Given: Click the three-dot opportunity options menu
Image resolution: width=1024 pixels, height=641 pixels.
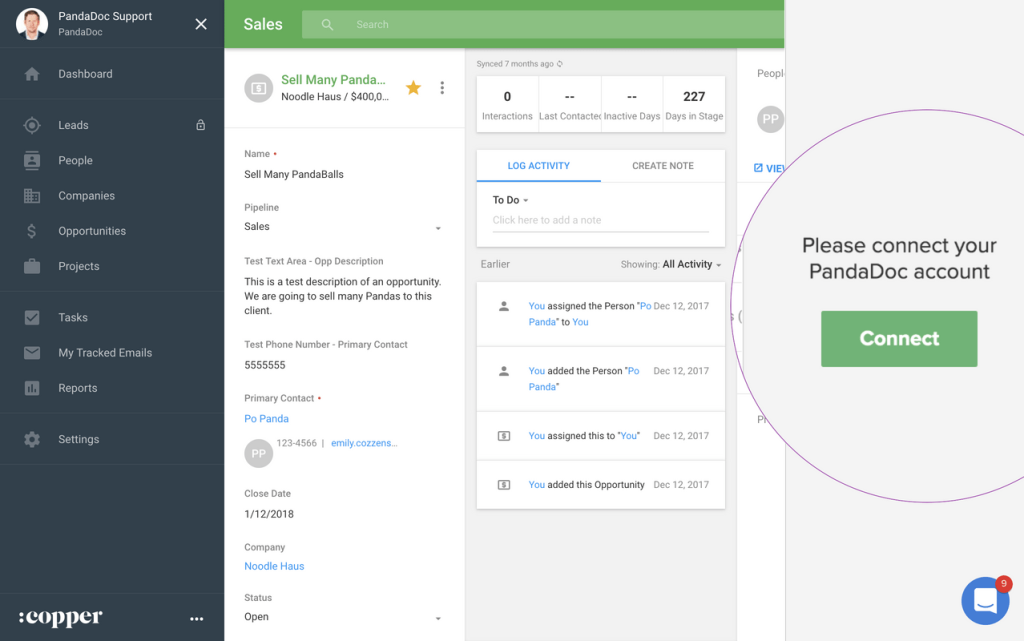Looking at the screenshot, I should click(x=442, y=88).
